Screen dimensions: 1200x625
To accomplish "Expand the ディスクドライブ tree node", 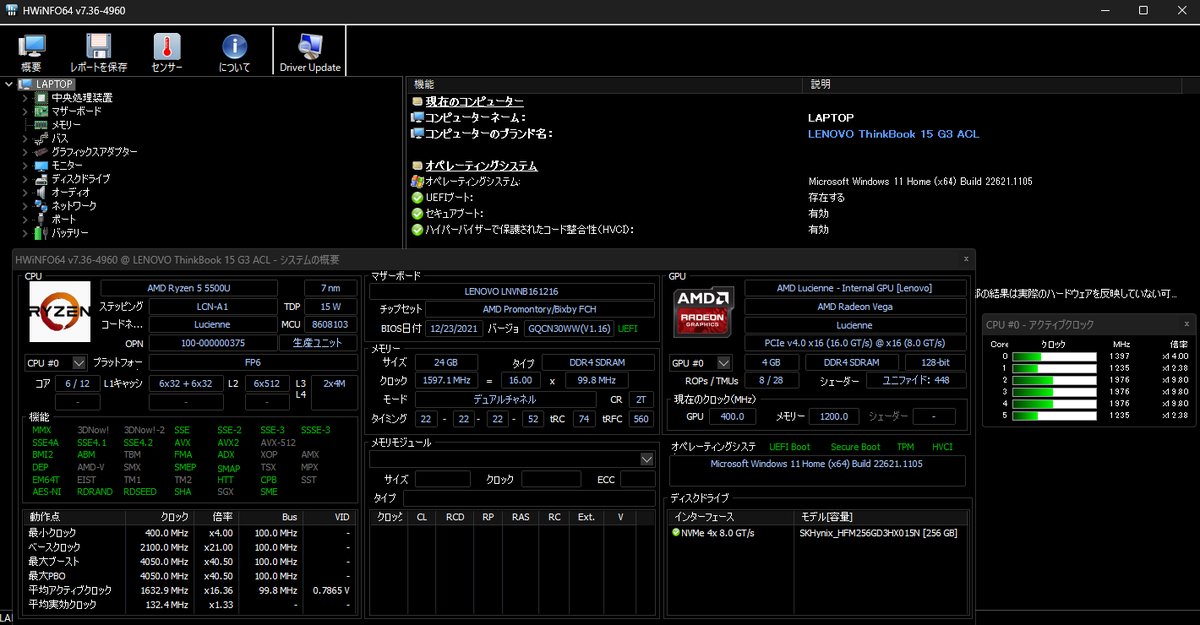I will [x=25, y=179].
